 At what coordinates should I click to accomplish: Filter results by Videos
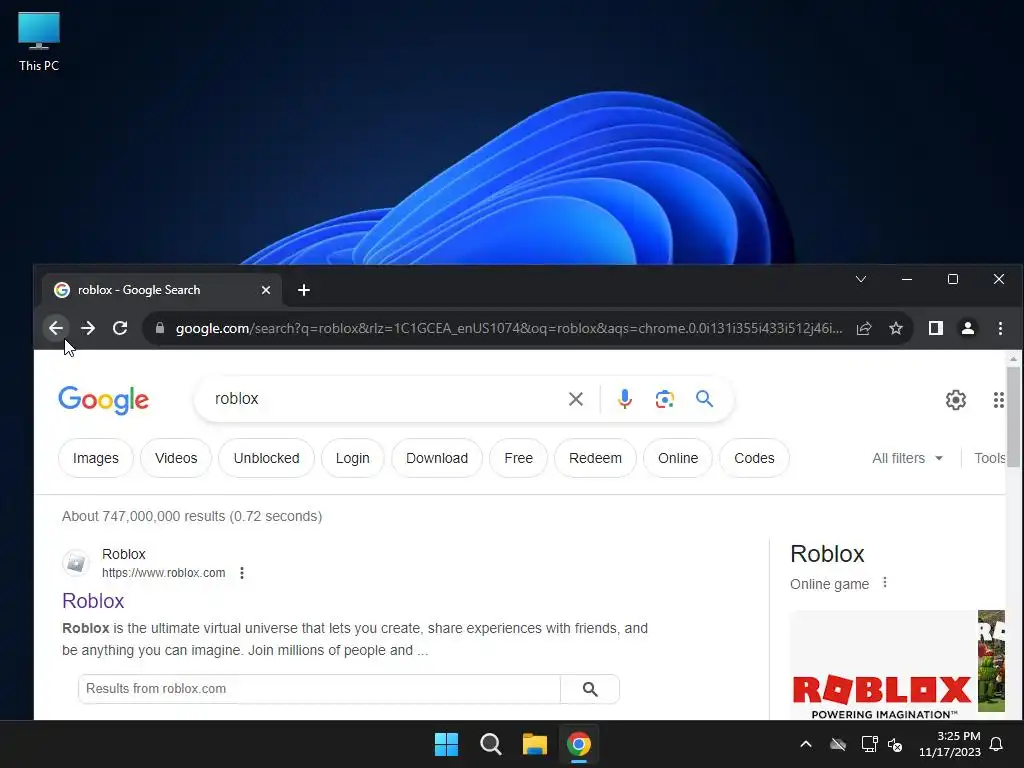[176, 458]
